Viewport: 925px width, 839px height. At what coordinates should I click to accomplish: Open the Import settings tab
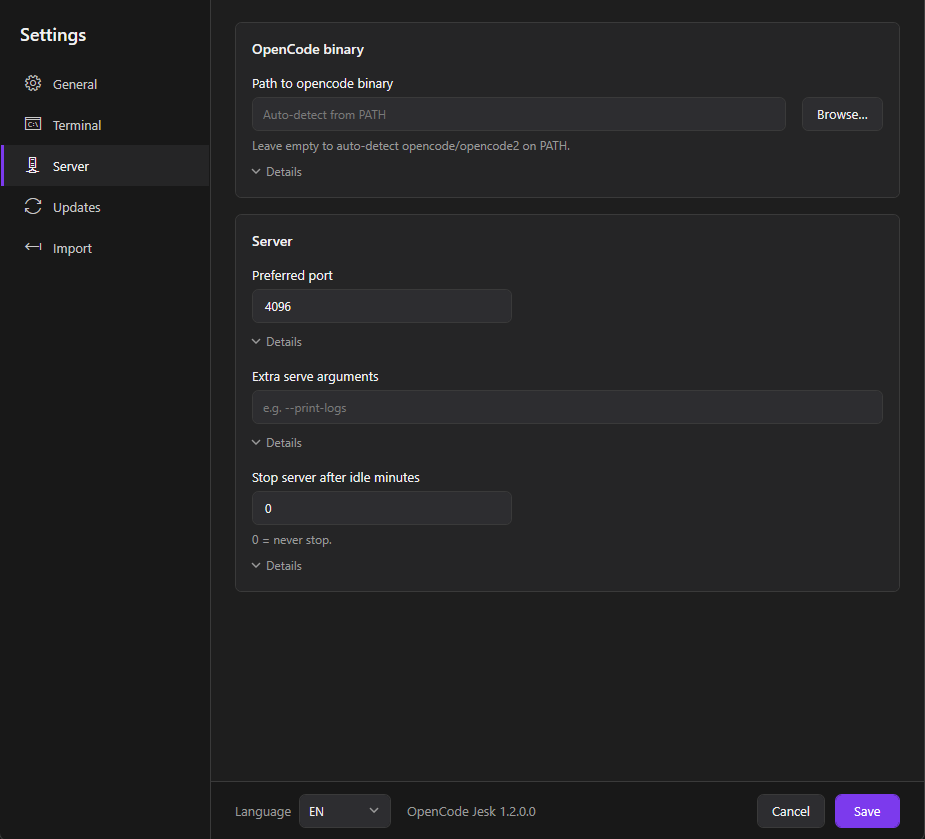pos(105,248)
